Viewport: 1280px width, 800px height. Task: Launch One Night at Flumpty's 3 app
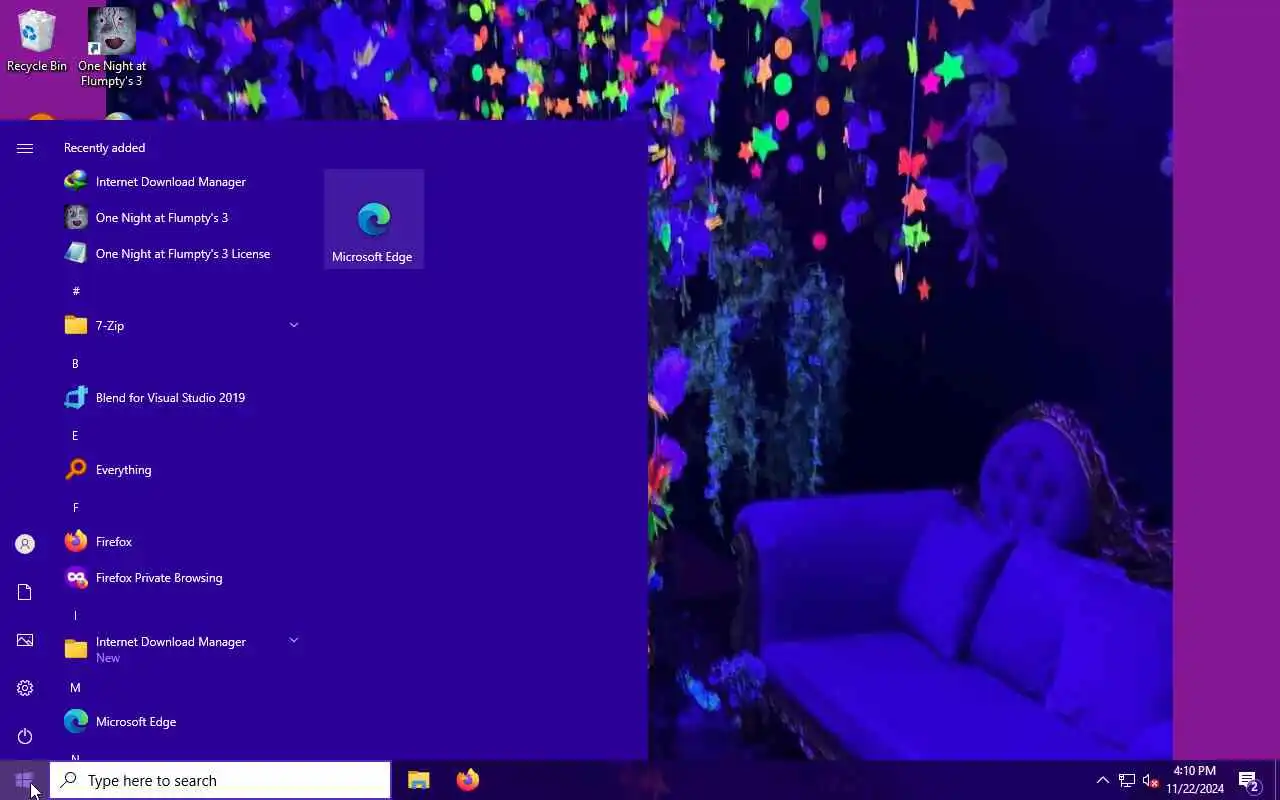pyautogui.click(x=182, y=218)
